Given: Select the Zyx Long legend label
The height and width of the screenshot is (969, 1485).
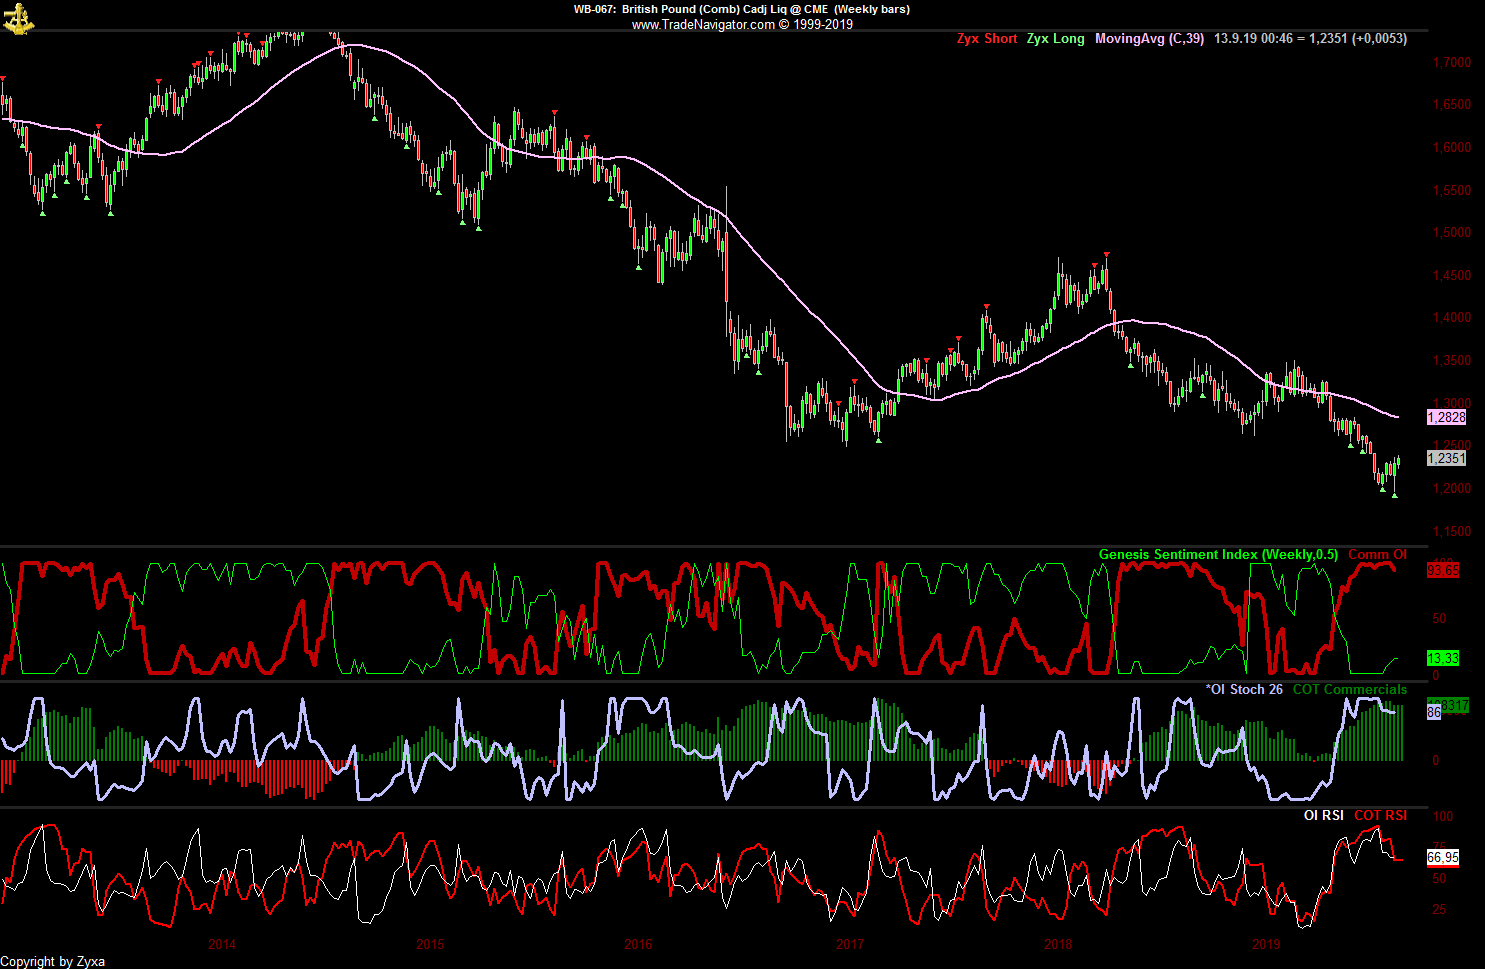Looking at the screenshot, I should coord(1055,39).
